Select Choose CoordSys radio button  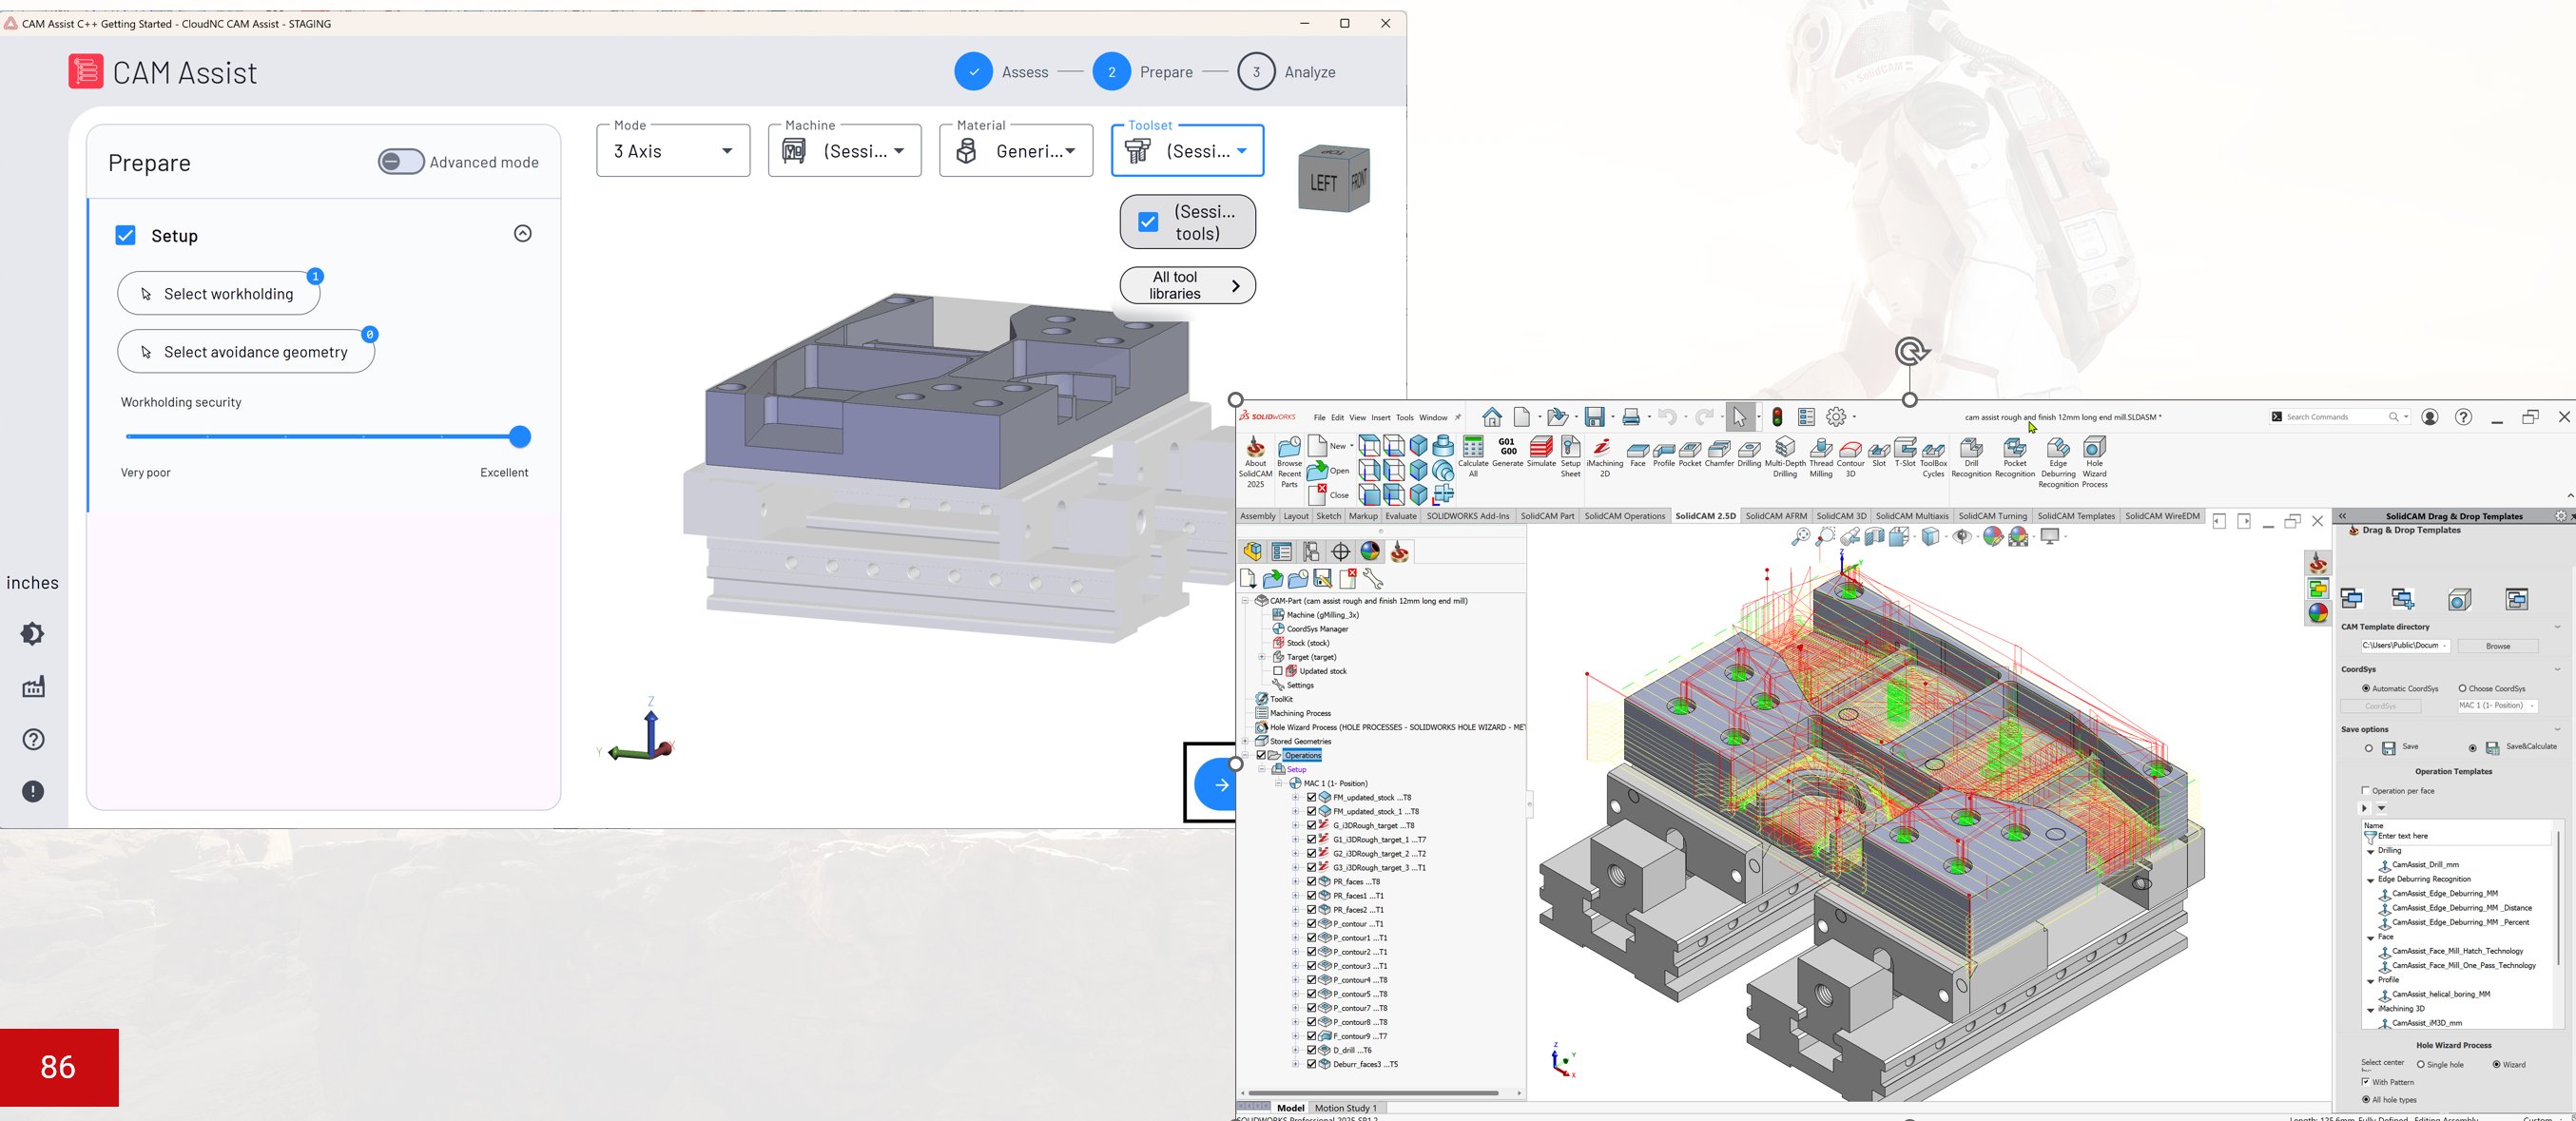[x=2462, y=689]
